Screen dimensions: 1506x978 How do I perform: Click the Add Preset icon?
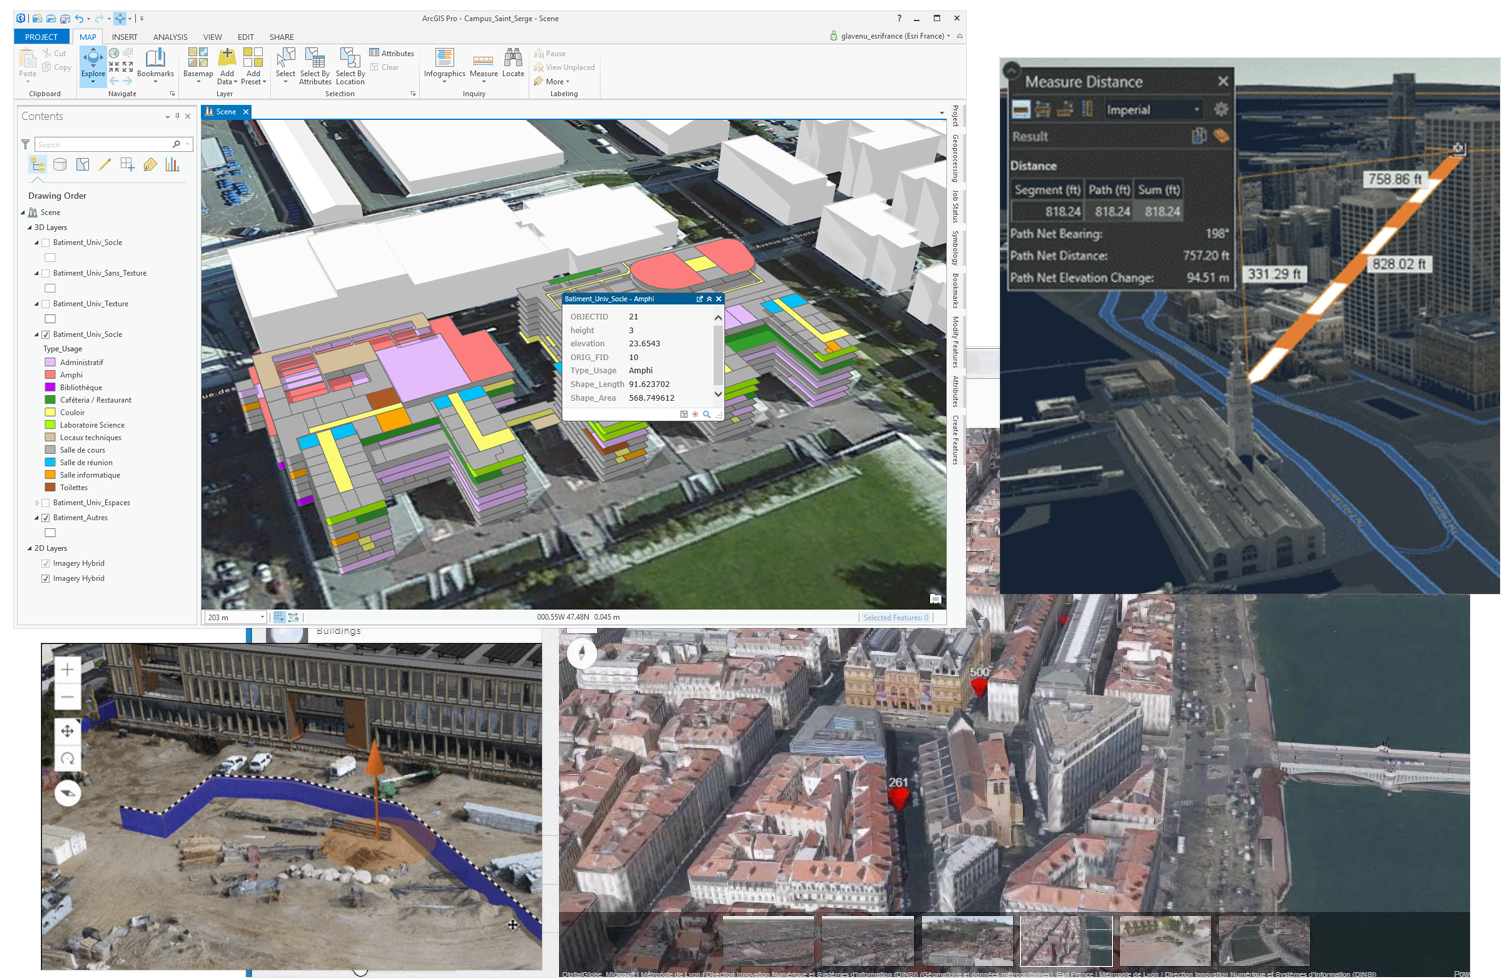pyautogui.click(x=253, y=64)
